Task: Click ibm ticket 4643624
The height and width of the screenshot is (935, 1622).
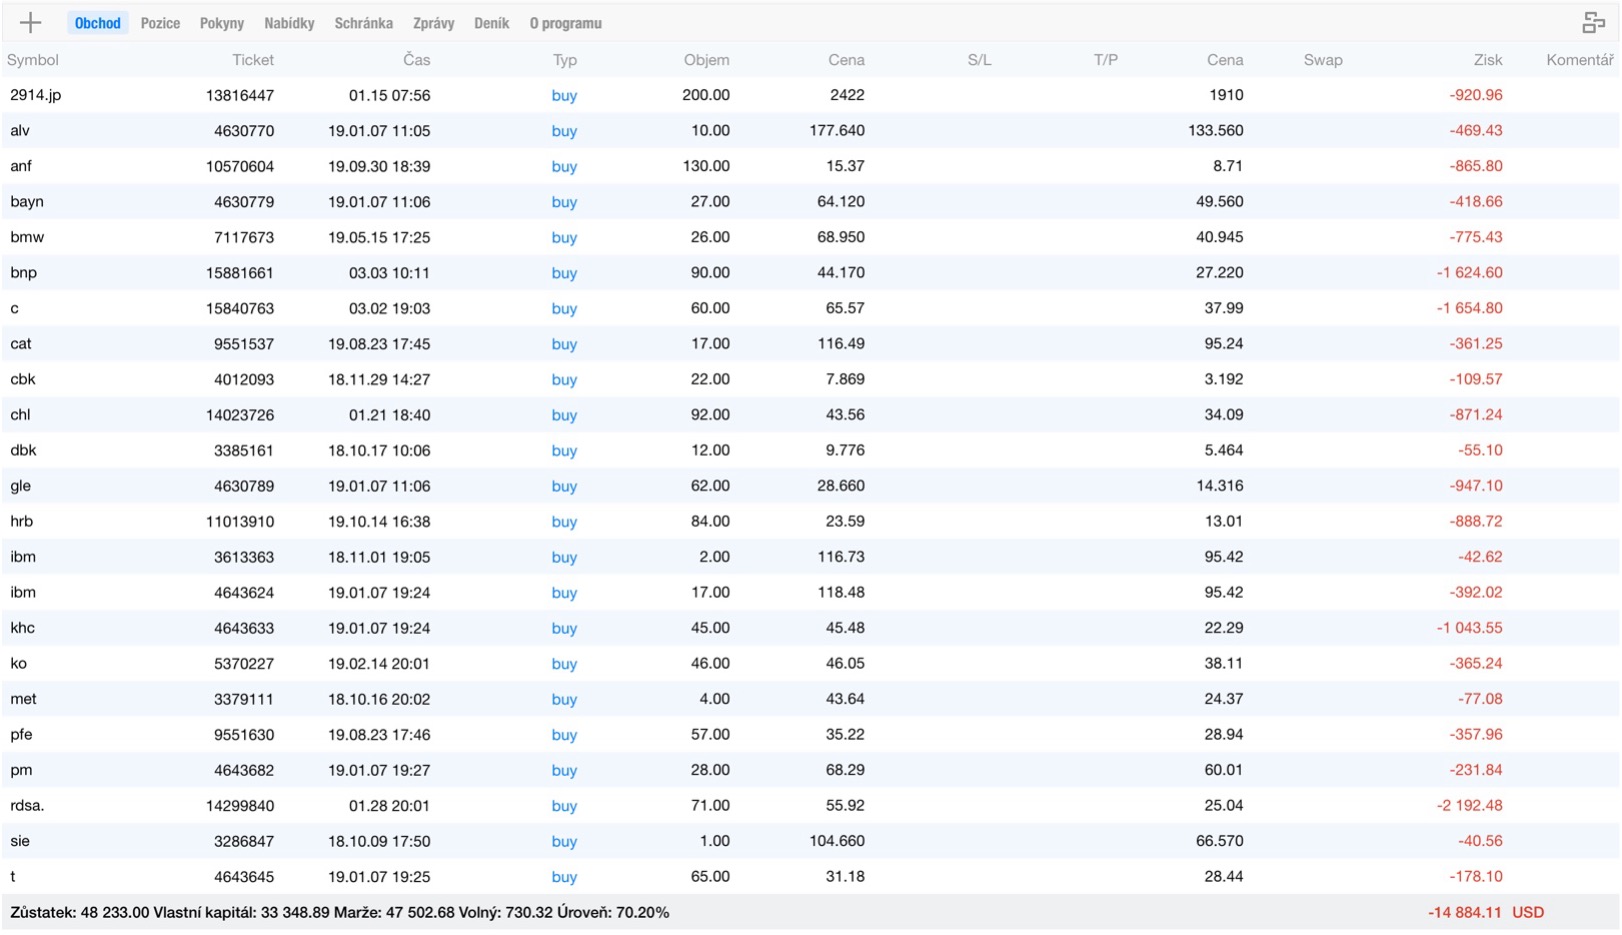Action: [244, 592]
